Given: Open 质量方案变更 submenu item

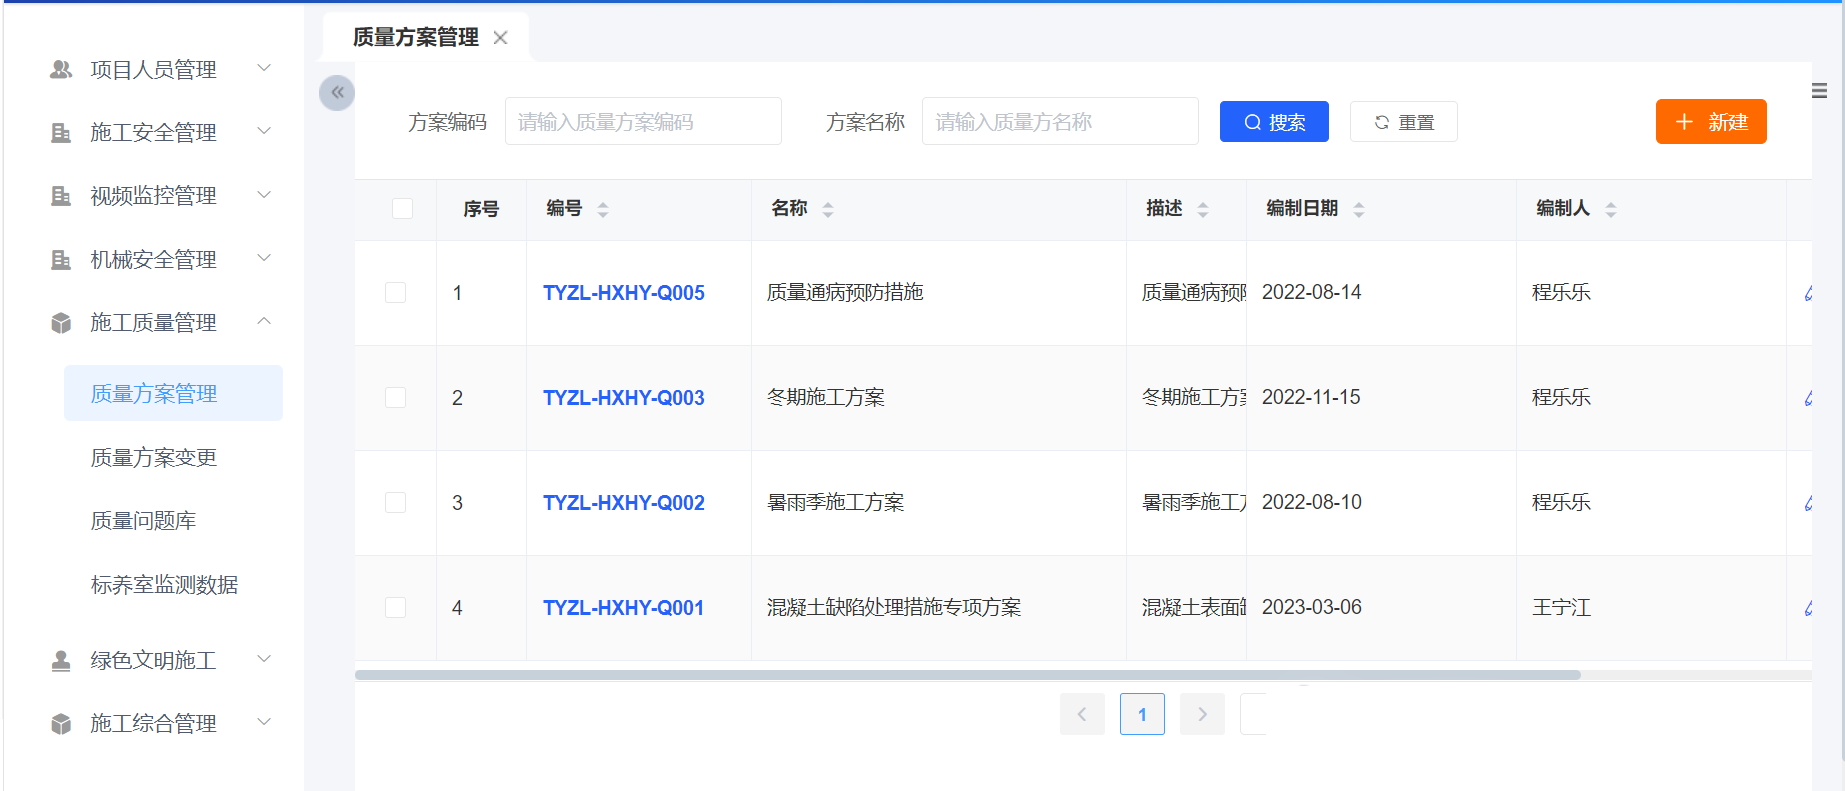Looking at the screenshot, I should point(154,457).
